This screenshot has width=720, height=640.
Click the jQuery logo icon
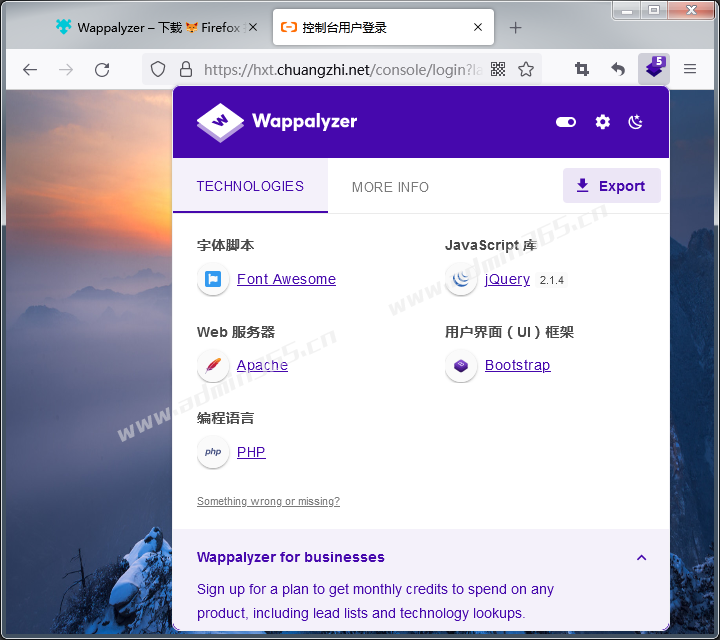click(461, 279)
